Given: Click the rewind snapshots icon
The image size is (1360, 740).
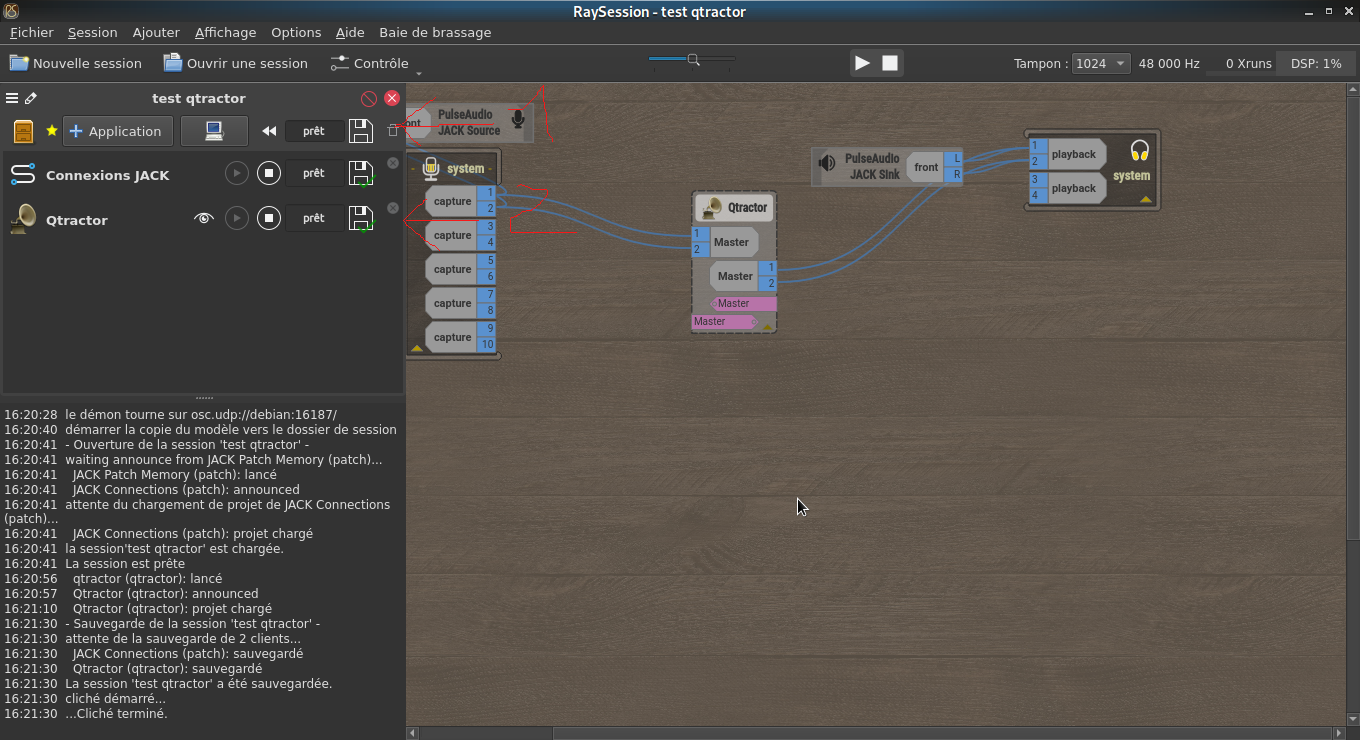Looking at the screenshot, I should (x=268, y=131).
